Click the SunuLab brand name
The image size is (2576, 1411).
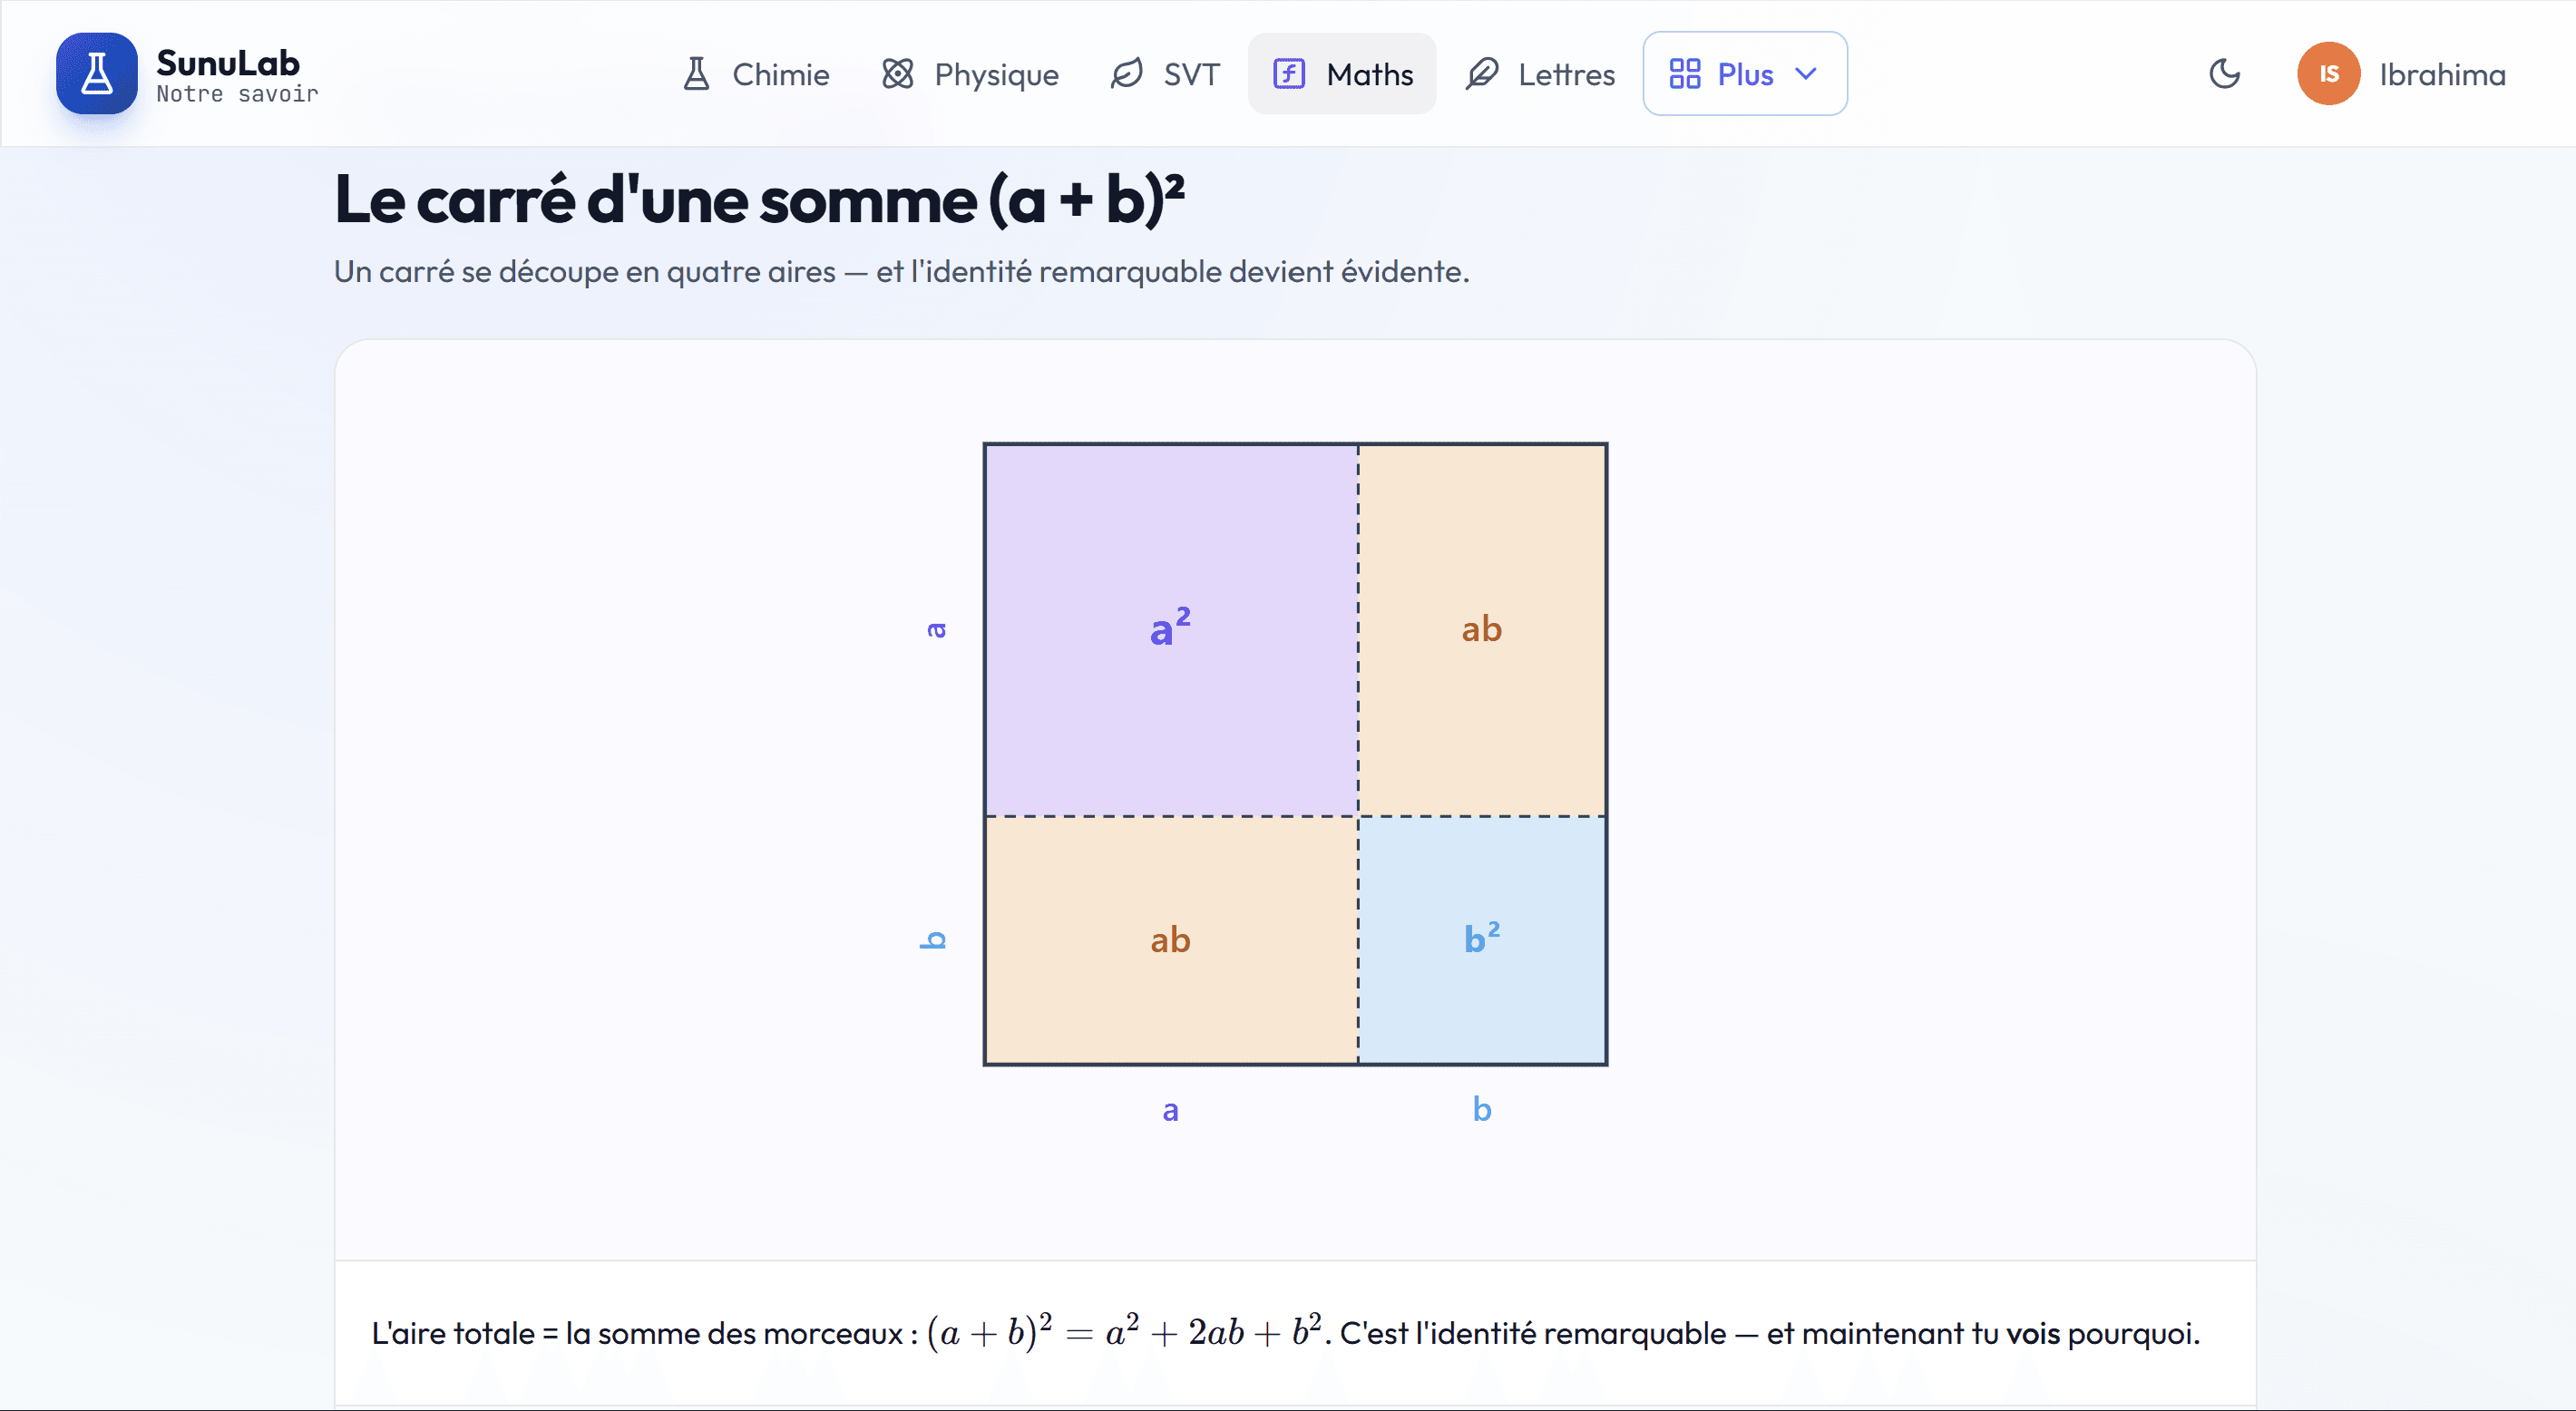pos(228,63)
